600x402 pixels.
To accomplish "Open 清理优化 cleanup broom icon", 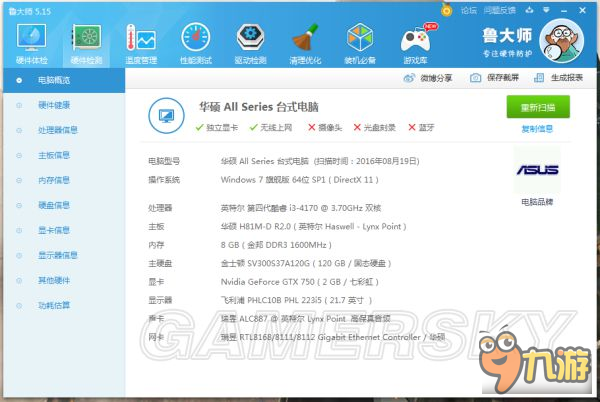I will coord(305,43).
